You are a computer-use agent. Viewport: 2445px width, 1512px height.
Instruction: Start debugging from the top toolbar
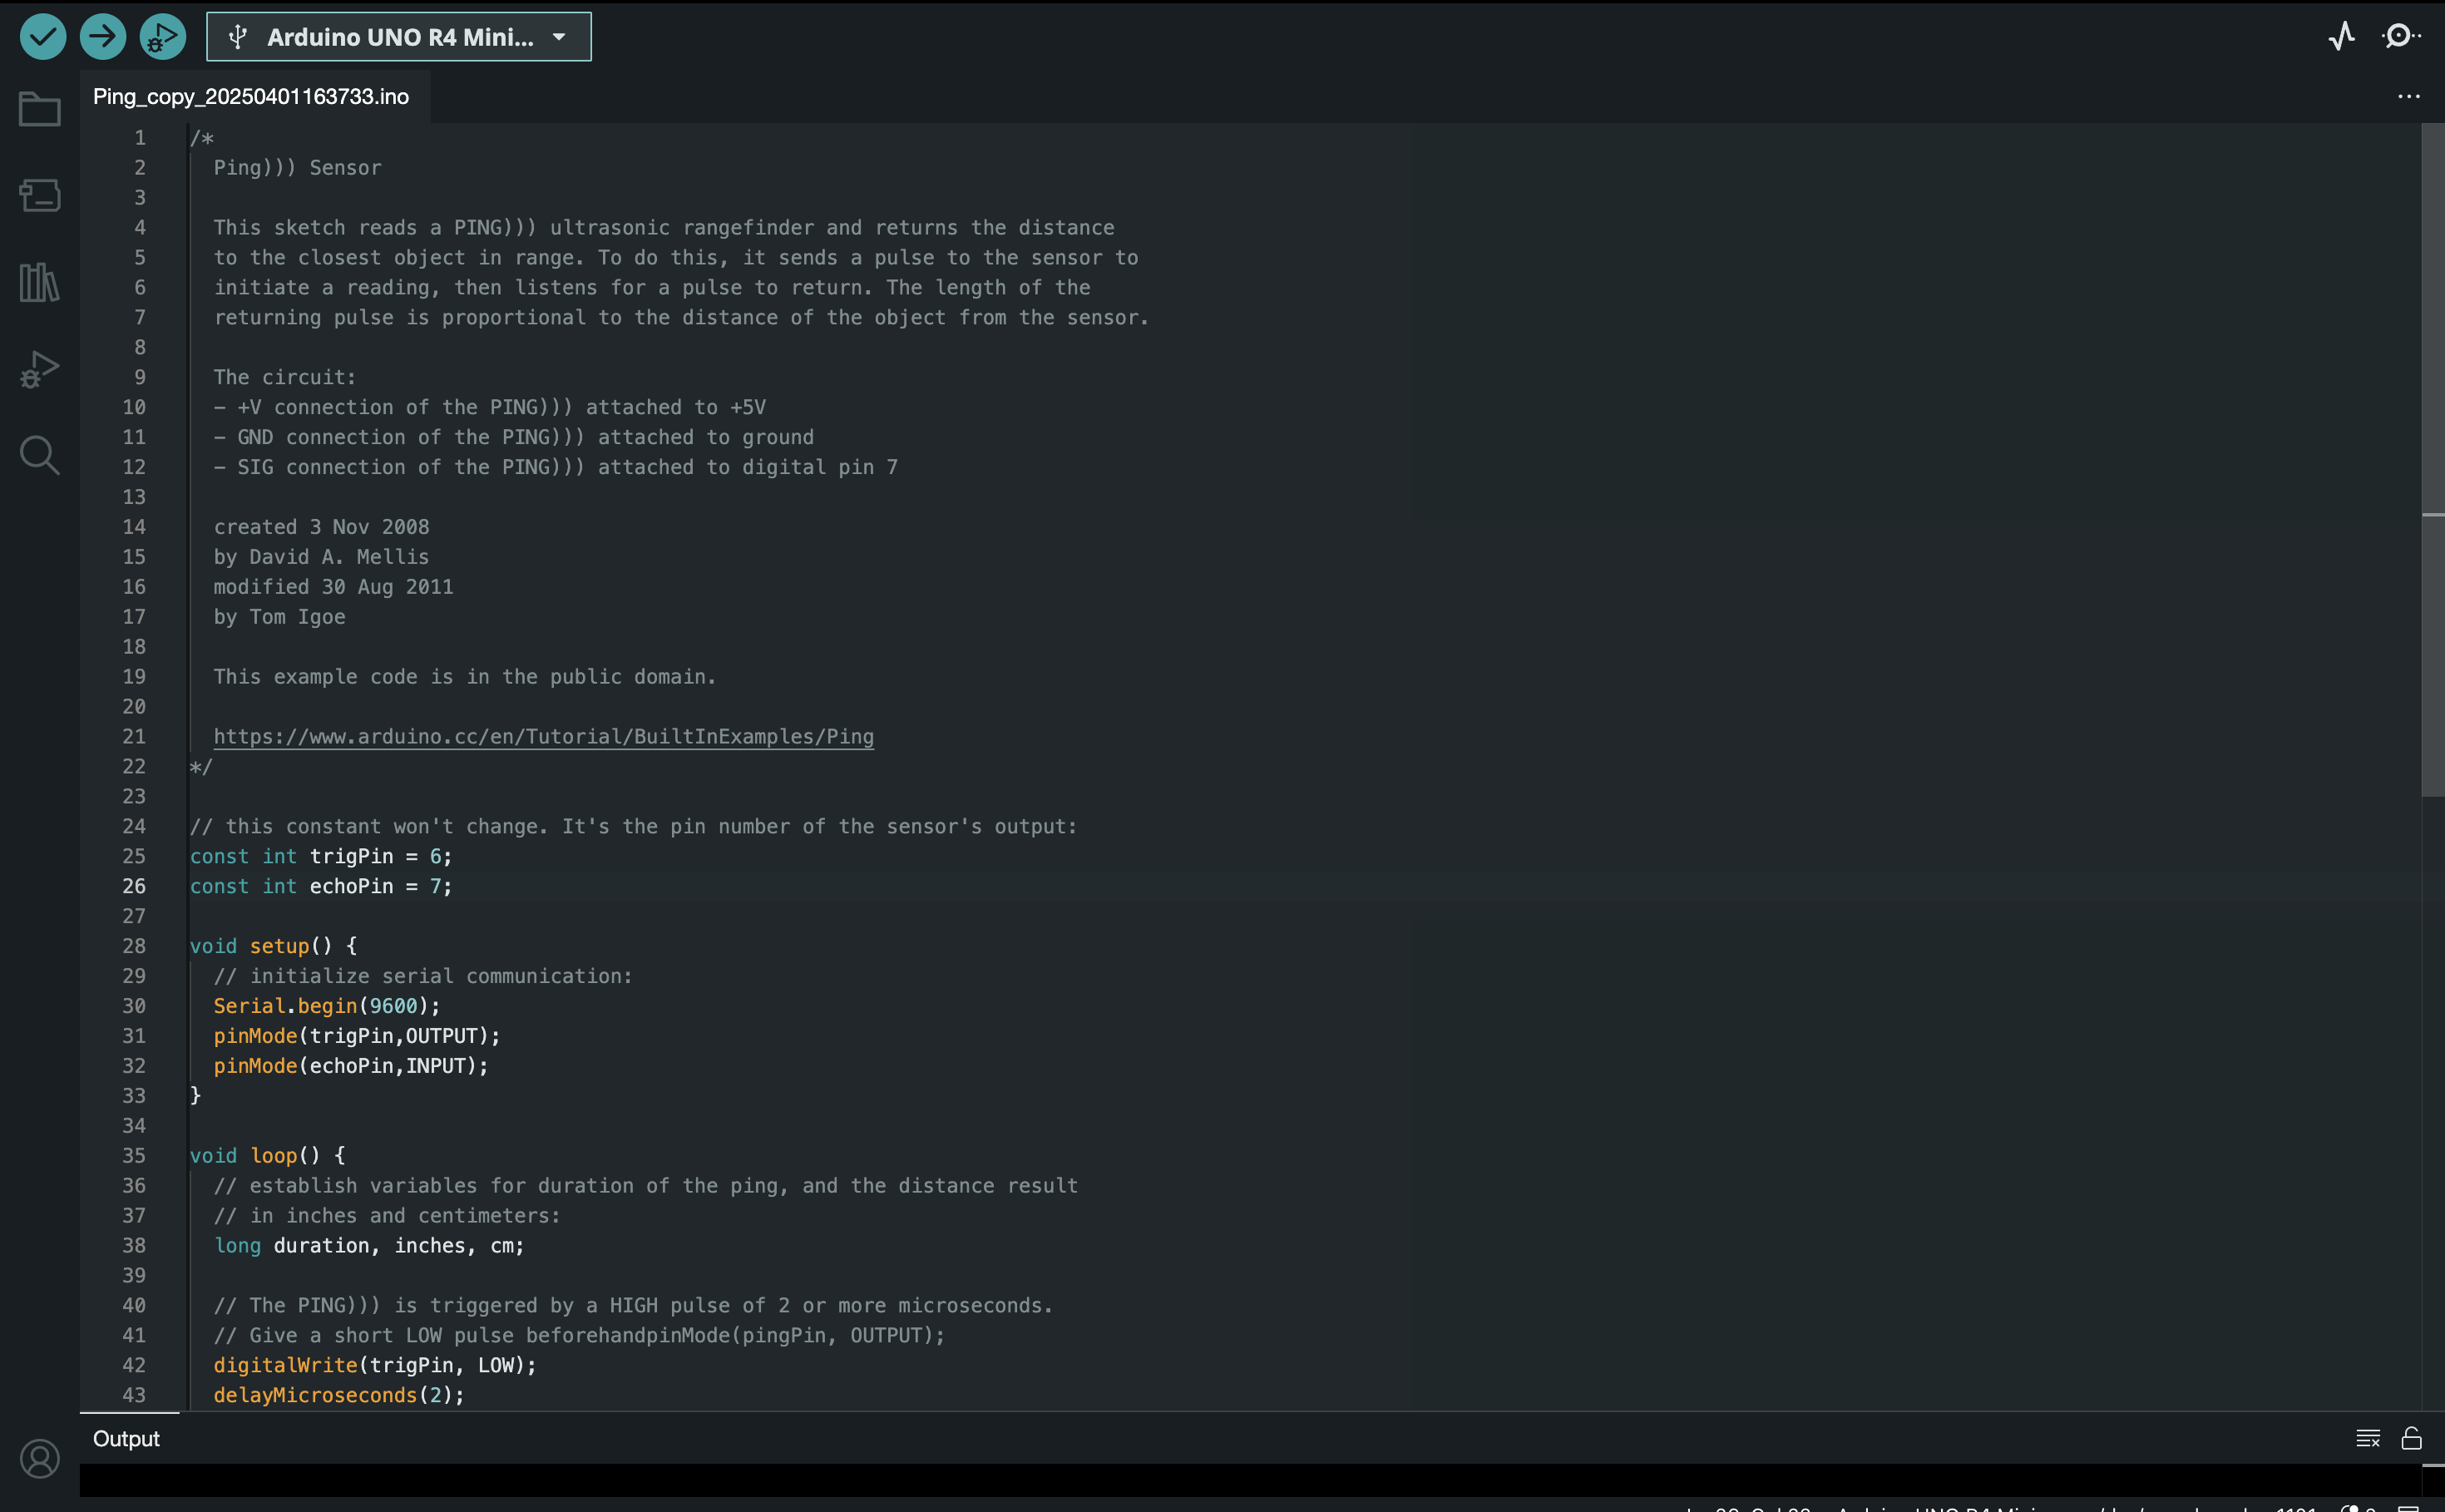click(x=163, y=37)
